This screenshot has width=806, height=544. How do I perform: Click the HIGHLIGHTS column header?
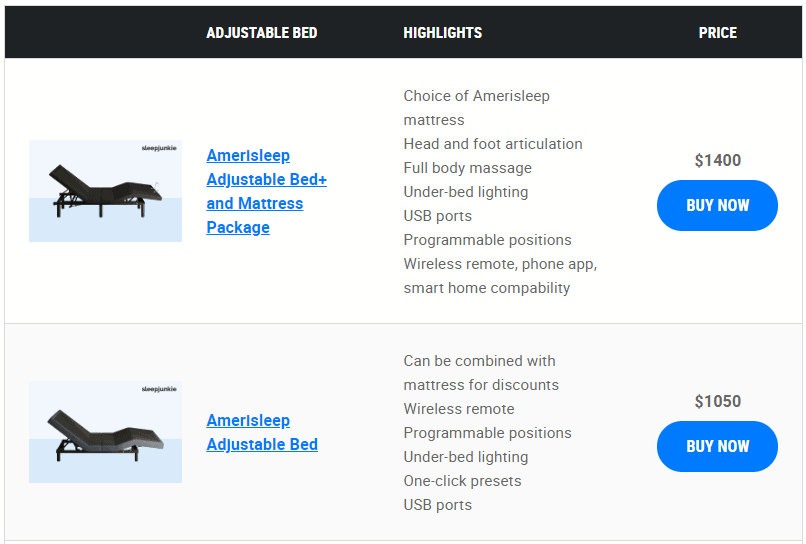(442, 33)
